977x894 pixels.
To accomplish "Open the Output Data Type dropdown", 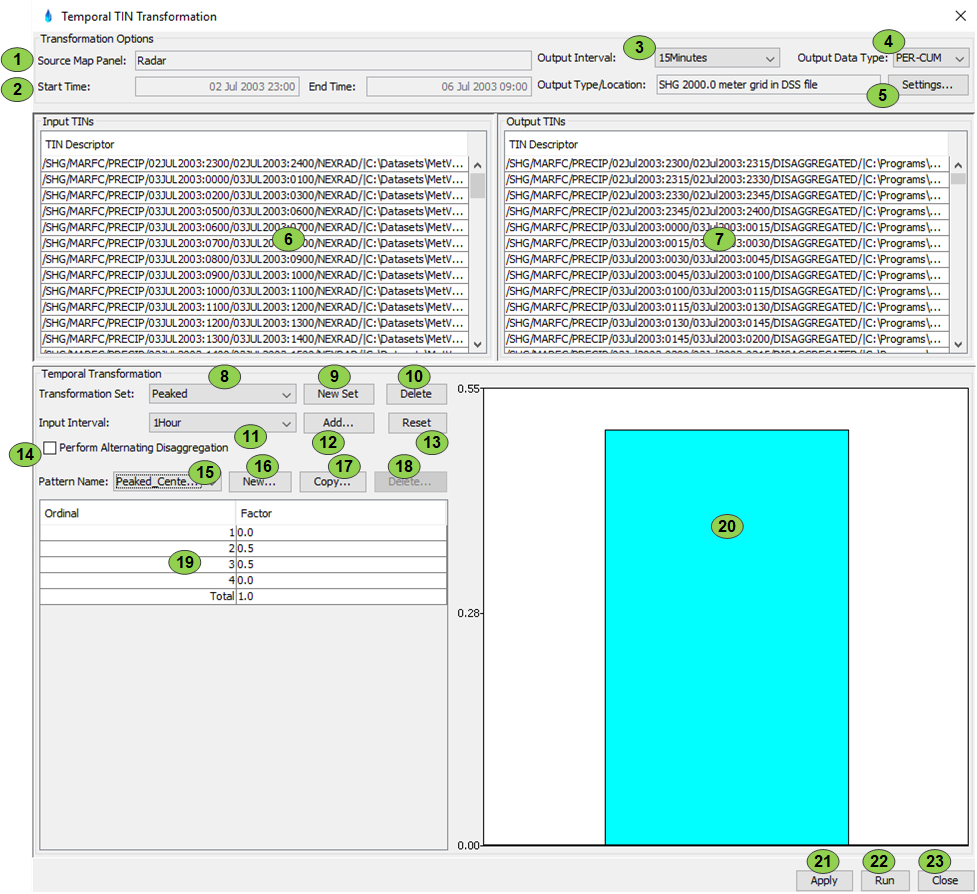I will 930,58.
